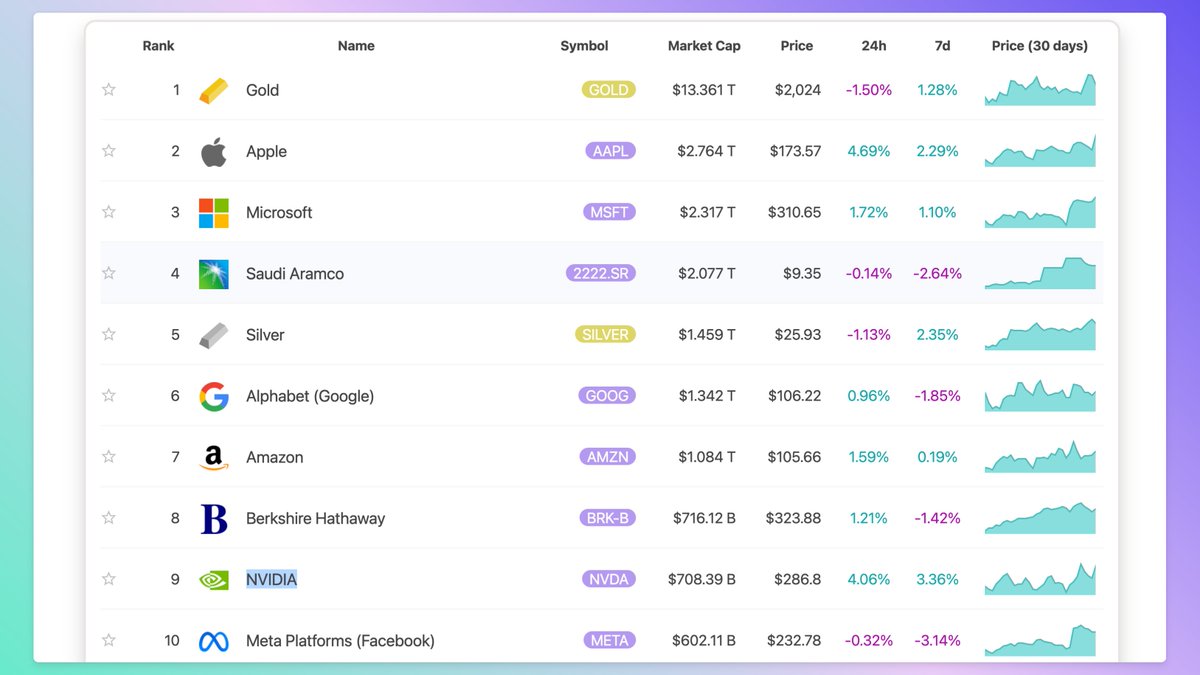
Task: Click the Silver bar icon
Action: (213, 335)
